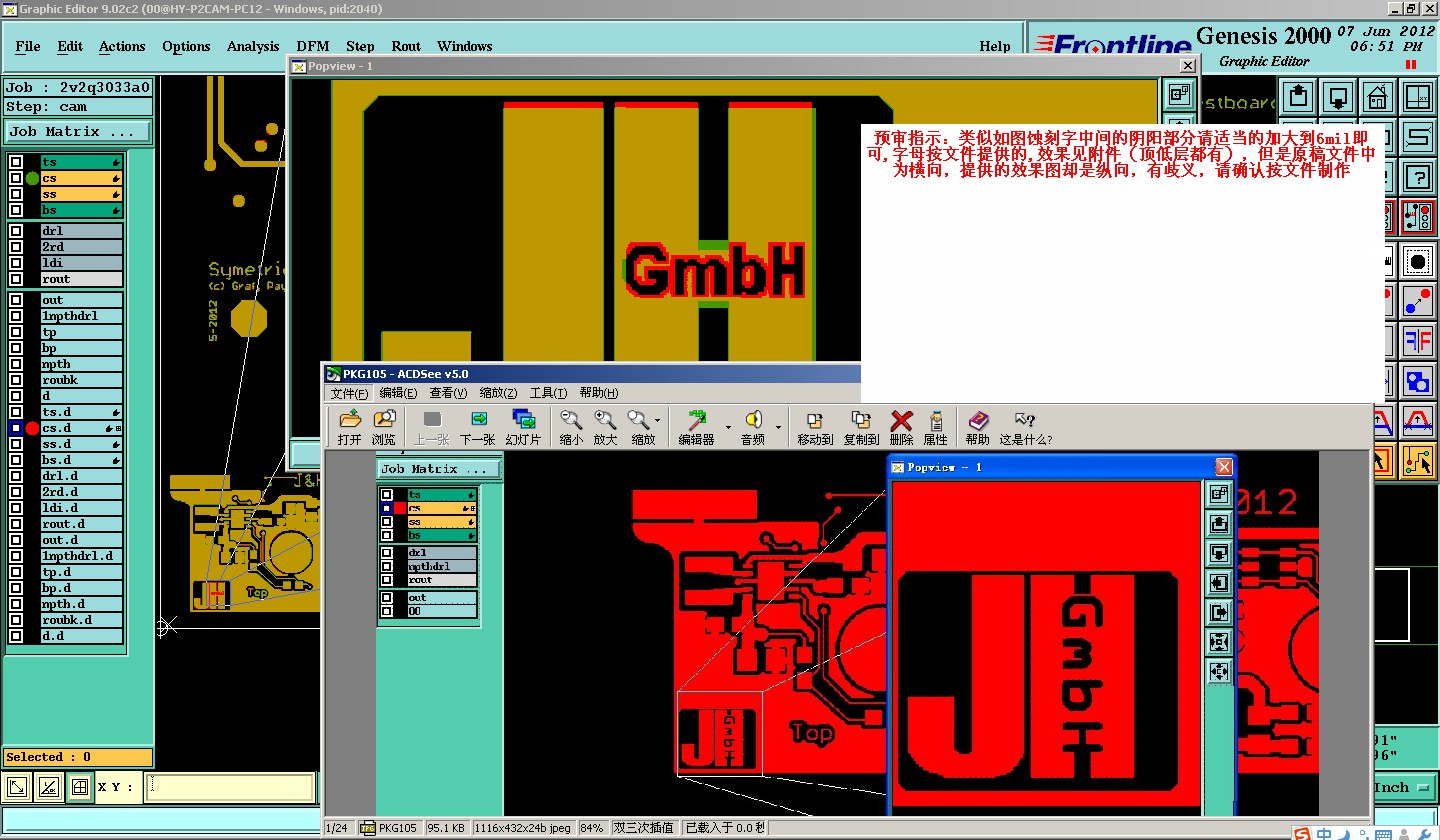Click the Home view icon

click(1377, 98)
